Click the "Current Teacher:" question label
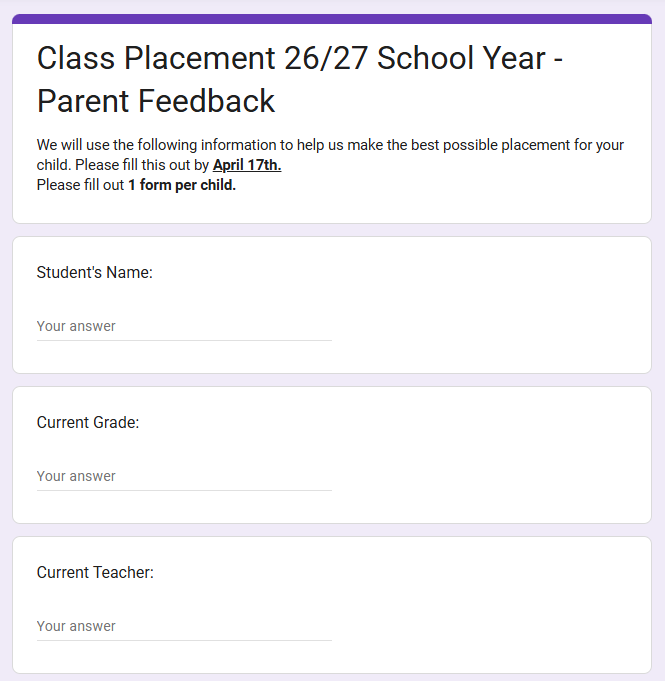665x681 pixels. click(x=95, y=572)
